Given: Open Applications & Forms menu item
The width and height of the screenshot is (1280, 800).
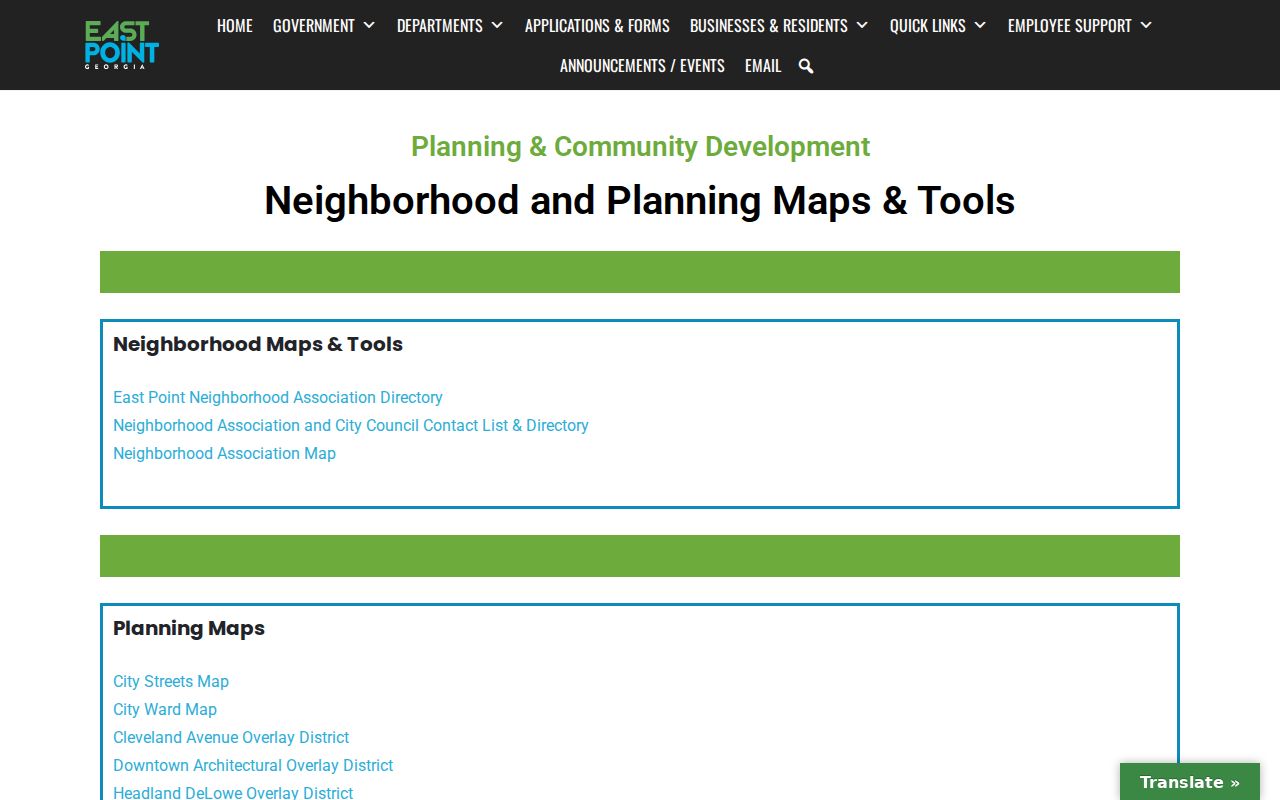Looking at the screenshot, I should coord(597,25).
